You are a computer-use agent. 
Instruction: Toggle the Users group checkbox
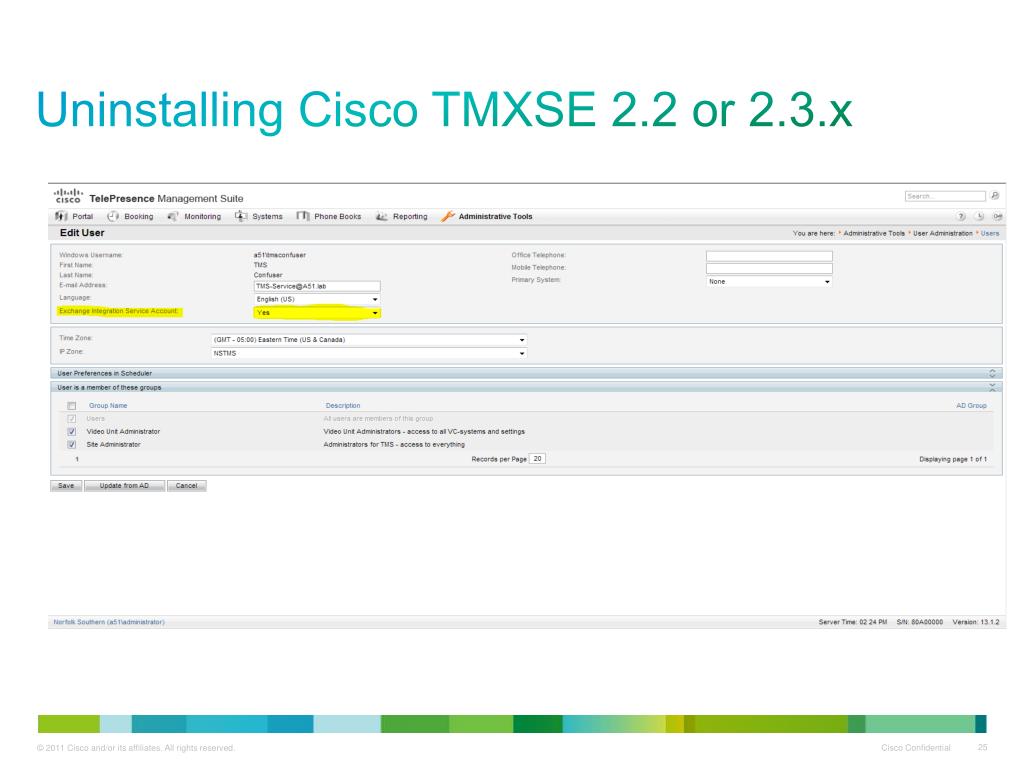point(72,419)
